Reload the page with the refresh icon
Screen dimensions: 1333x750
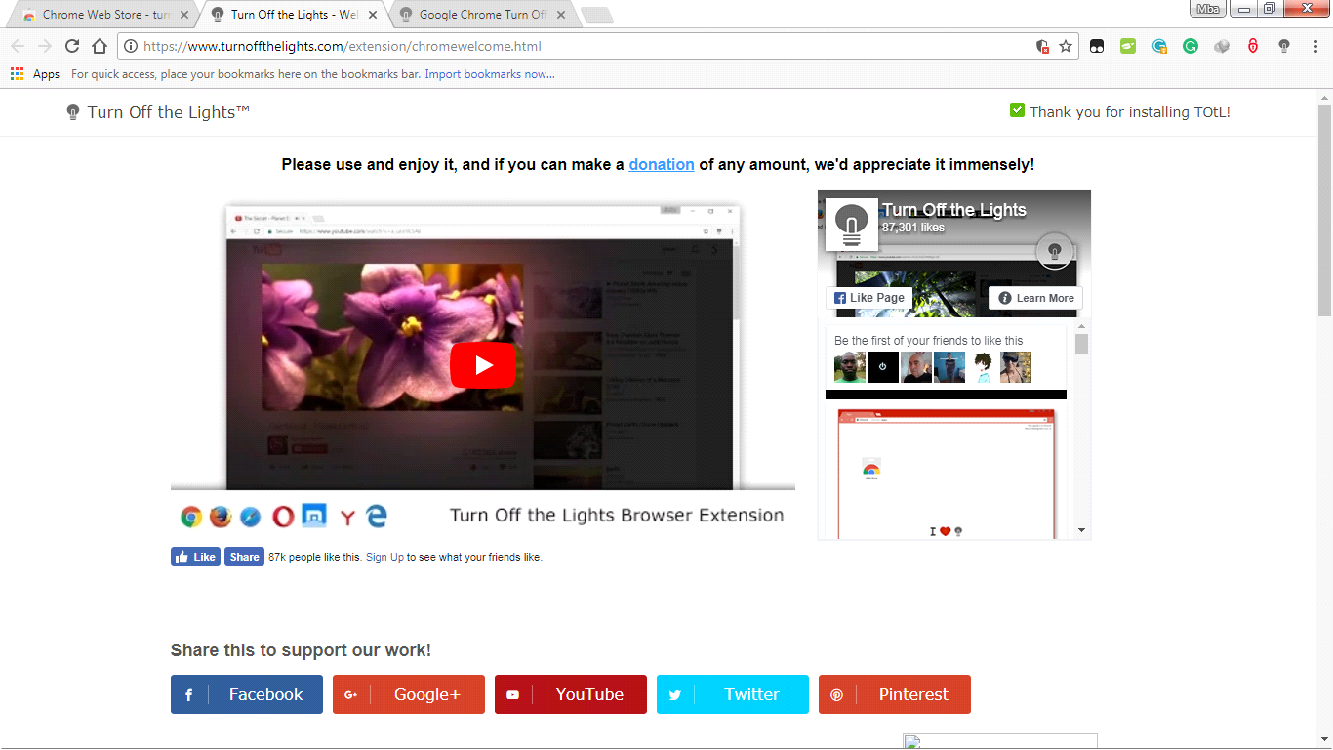[72, 46]
